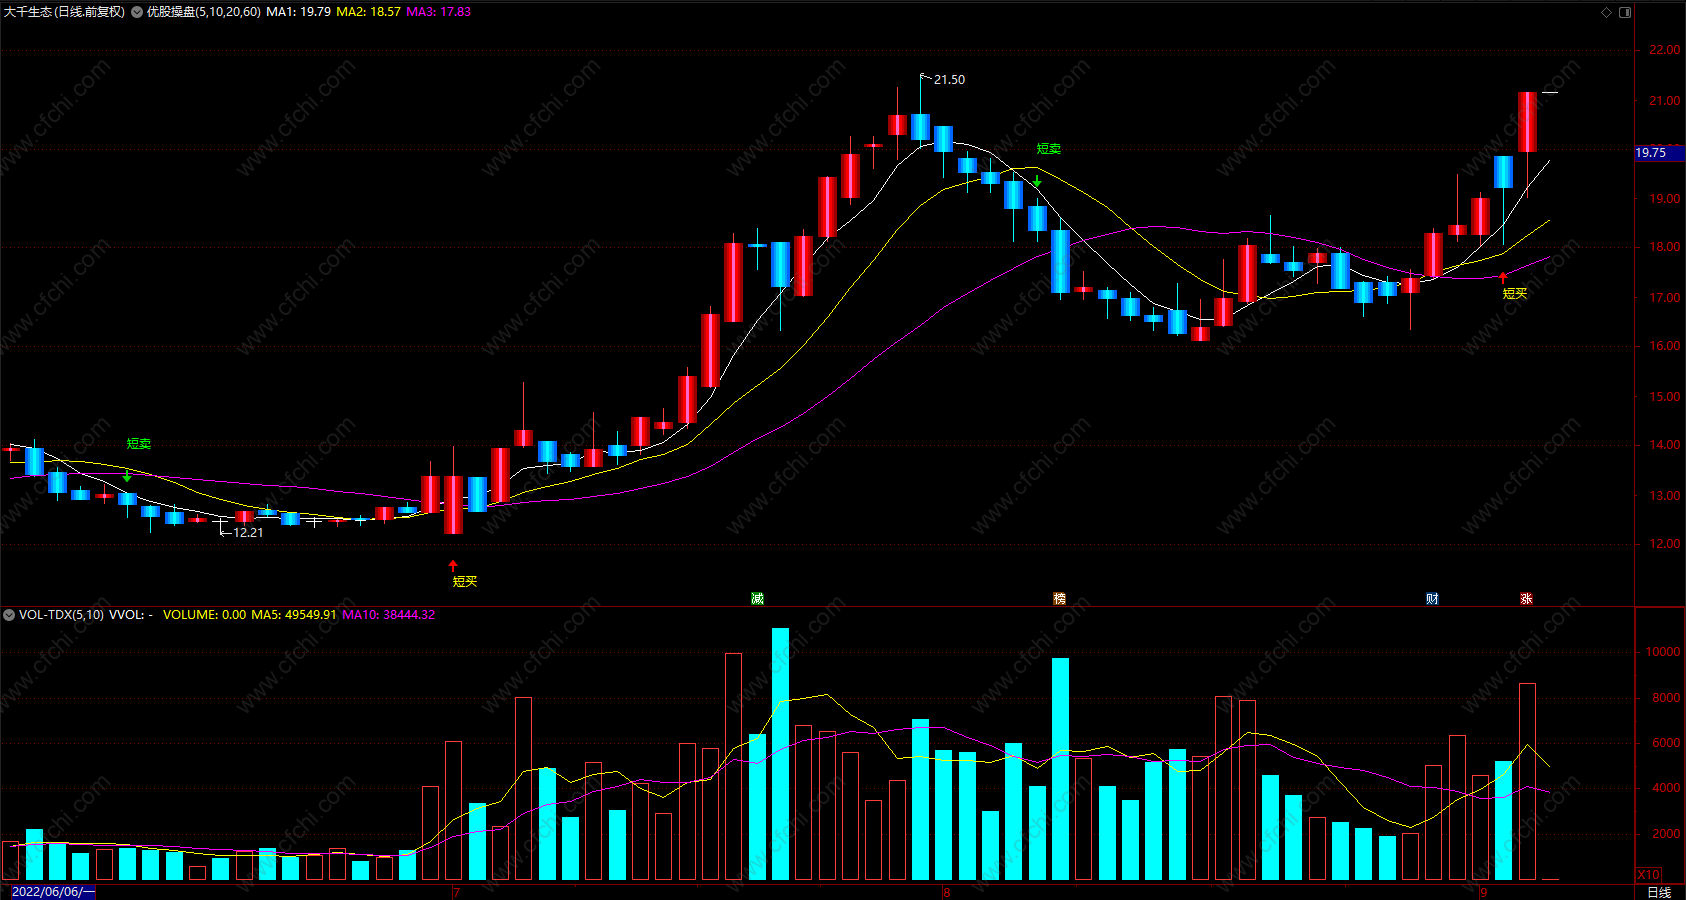Click the tallest cyan volume bar
Screen dimensions: 1686x900
click(x=780, y=754)
